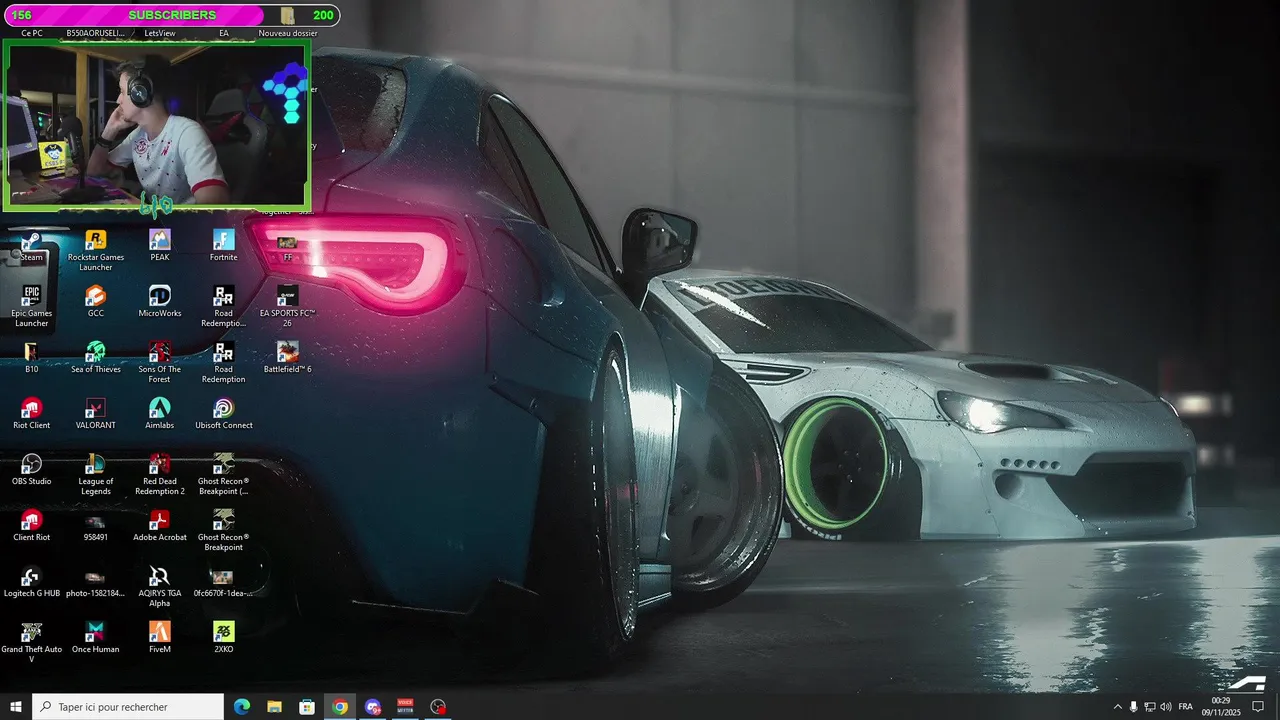Open the MicroWorks shortcut
Viewport: 1280px width, 720px height.
click(160, 302)
